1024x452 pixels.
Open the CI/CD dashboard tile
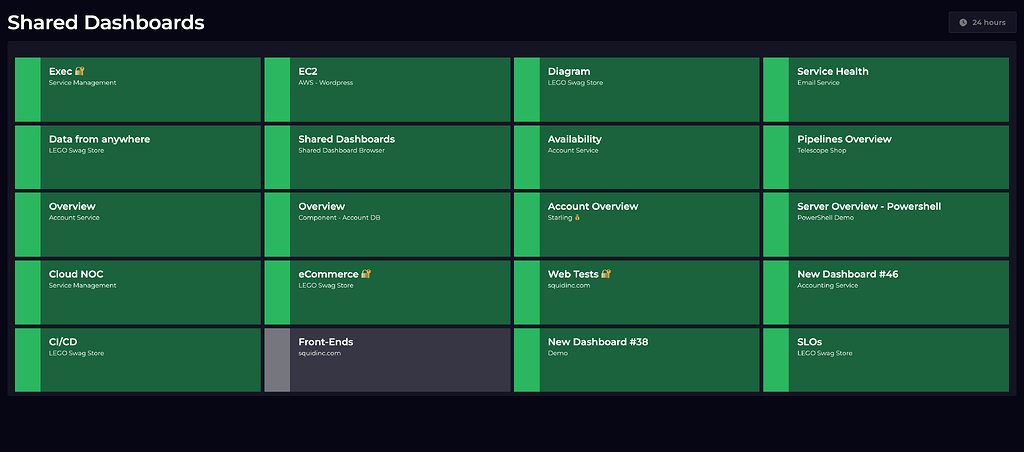(x=138, y=360)
